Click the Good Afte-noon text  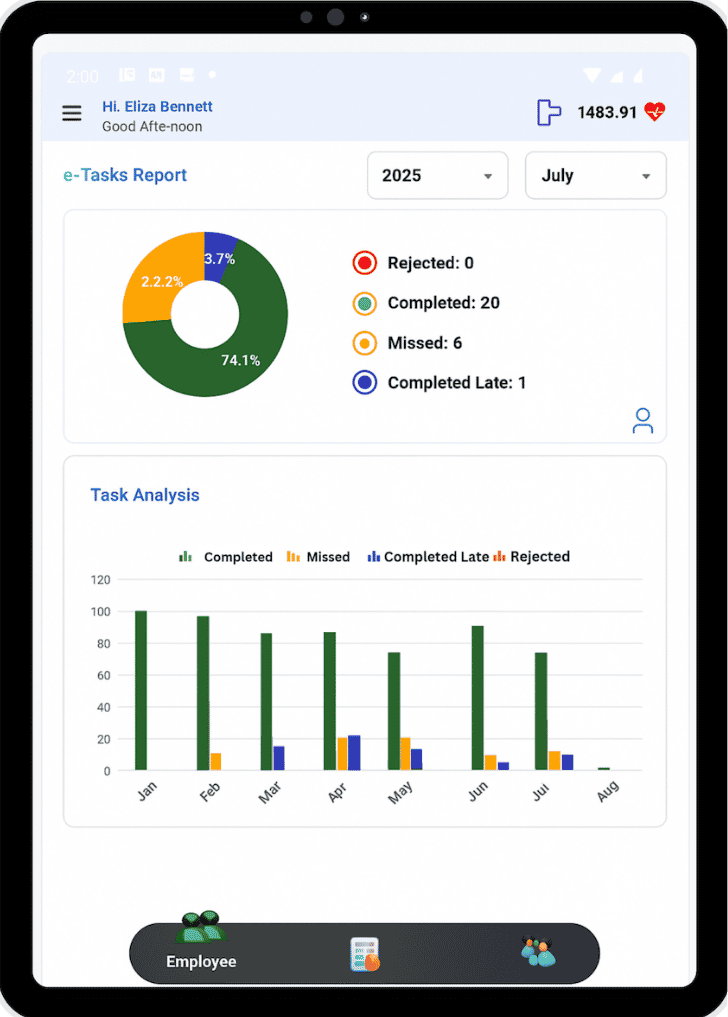[152, 126]
